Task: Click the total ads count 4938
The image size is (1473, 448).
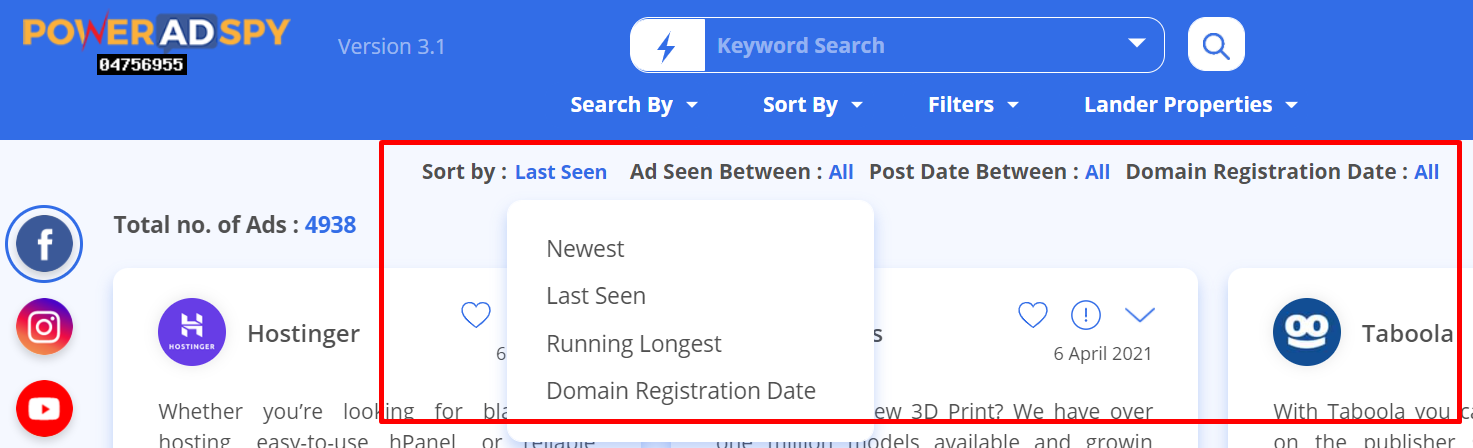Action: pyautogui.click(x=330, y=225)
